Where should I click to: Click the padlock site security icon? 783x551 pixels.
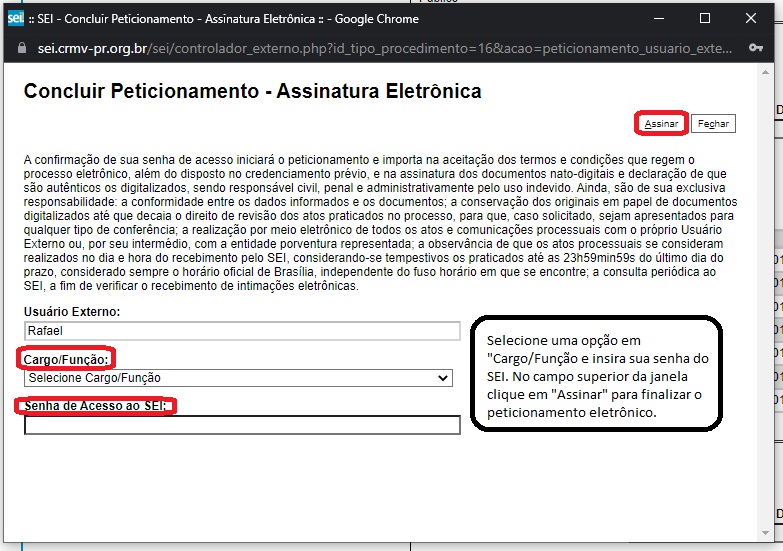pos(16,47)
